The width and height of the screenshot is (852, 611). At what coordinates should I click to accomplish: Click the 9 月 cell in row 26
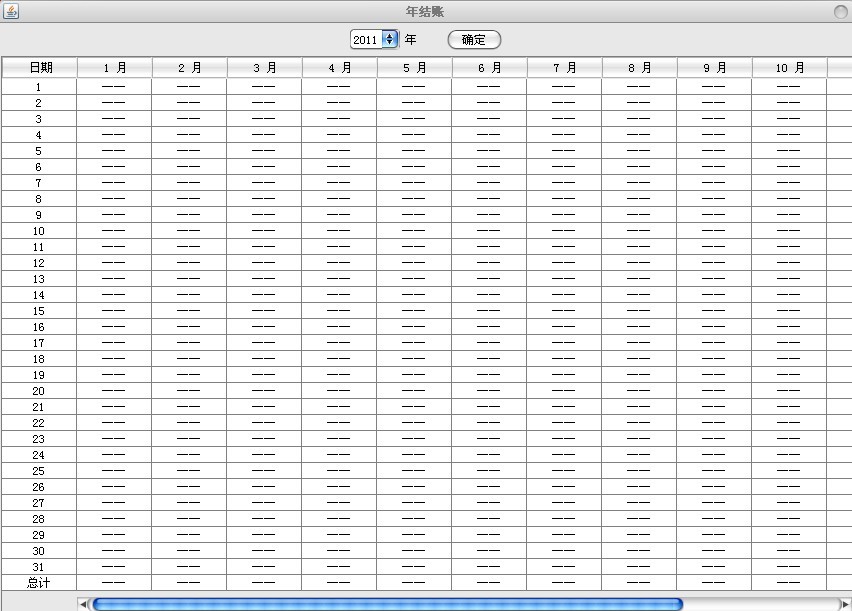coord(713,487)
